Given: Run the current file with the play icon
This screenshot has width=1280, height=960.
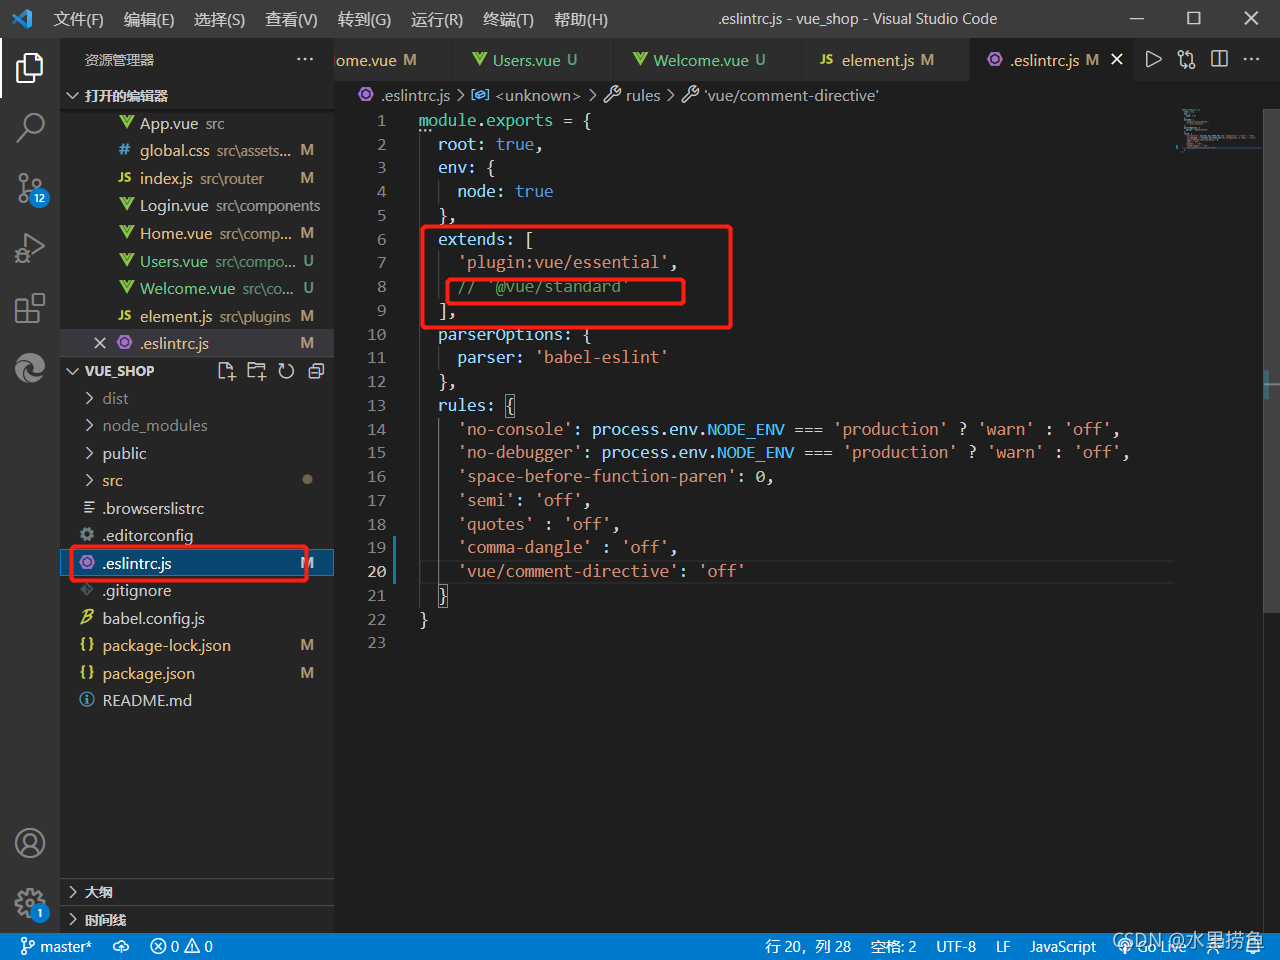Looking at the screenshot, I should click(x=1153, y=59).
